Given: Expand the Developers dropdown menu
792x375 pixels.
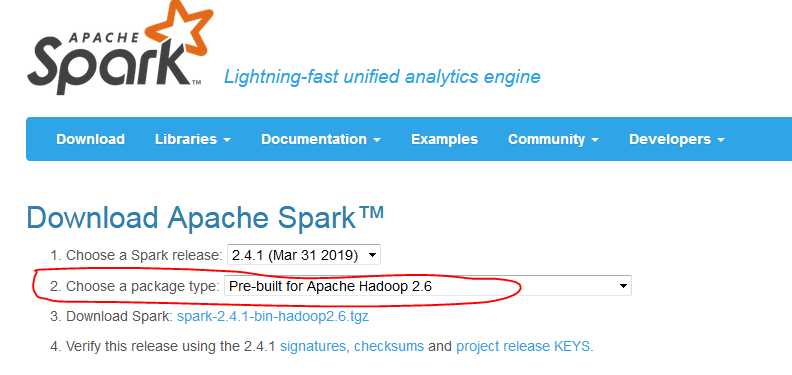Looking at the screenshot, I should 677,139.
